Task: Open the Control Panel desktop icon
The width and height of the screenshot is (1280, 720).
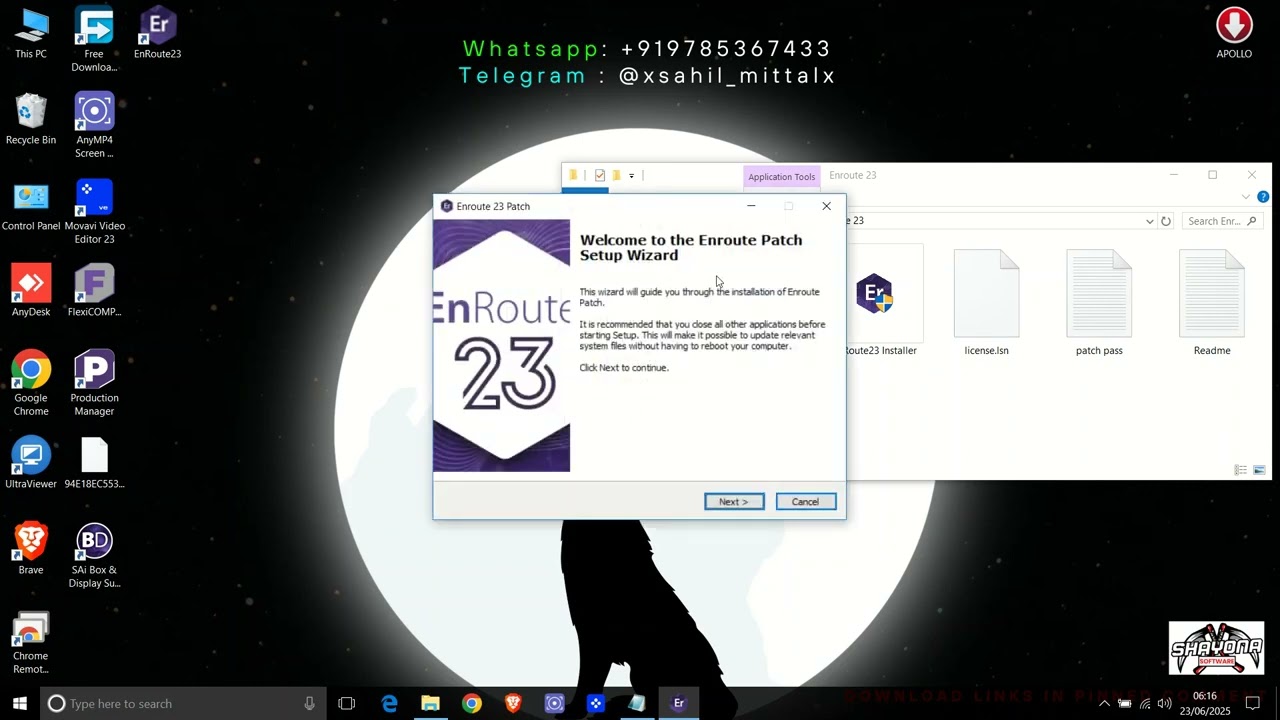Action: click(31, 207)
